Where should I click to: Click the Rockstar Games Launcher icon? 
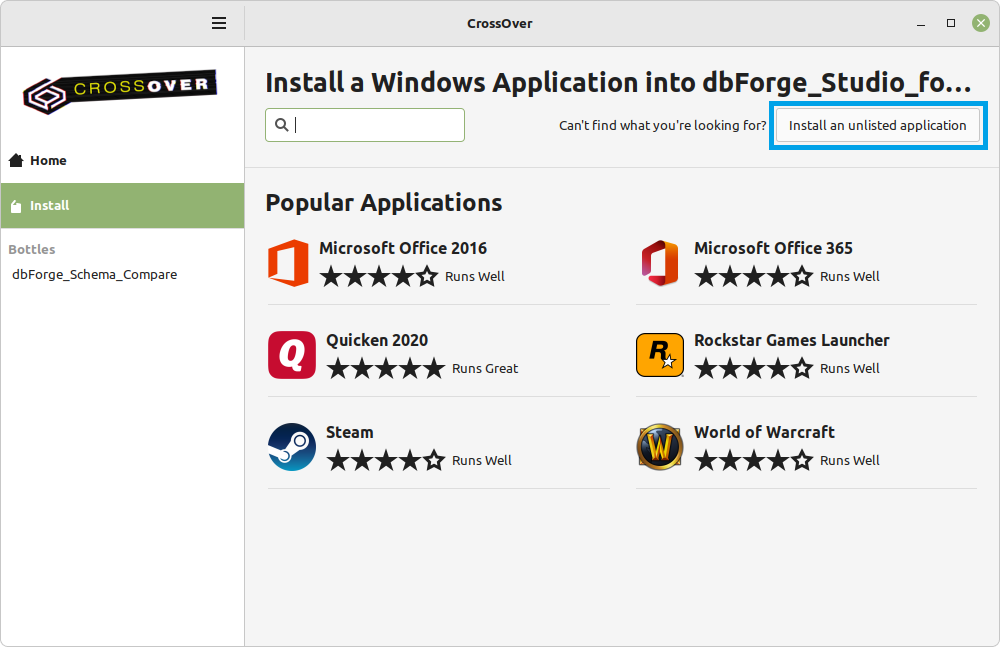[x=660, y=355]
